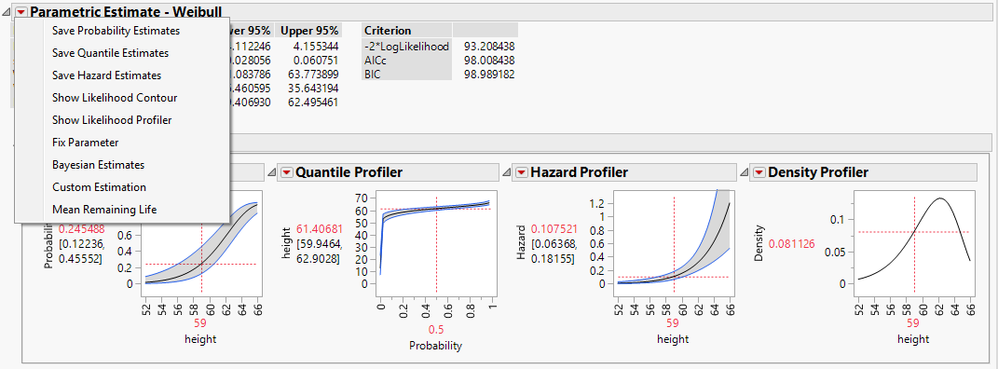Select the Criterion column header
This screenshot has width=998, height=369.
coord(407,30)
